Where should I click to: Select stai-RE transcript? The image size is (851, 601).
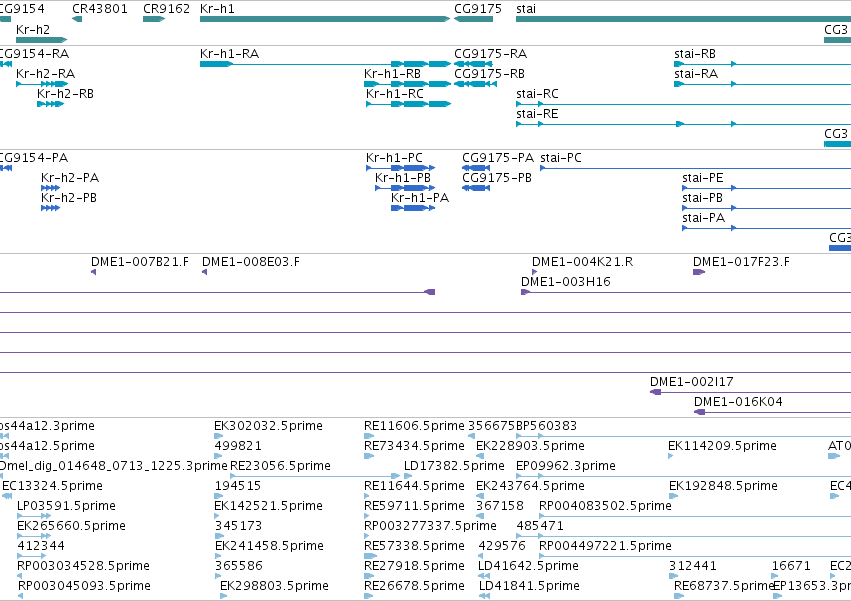(x=683, y=124)
